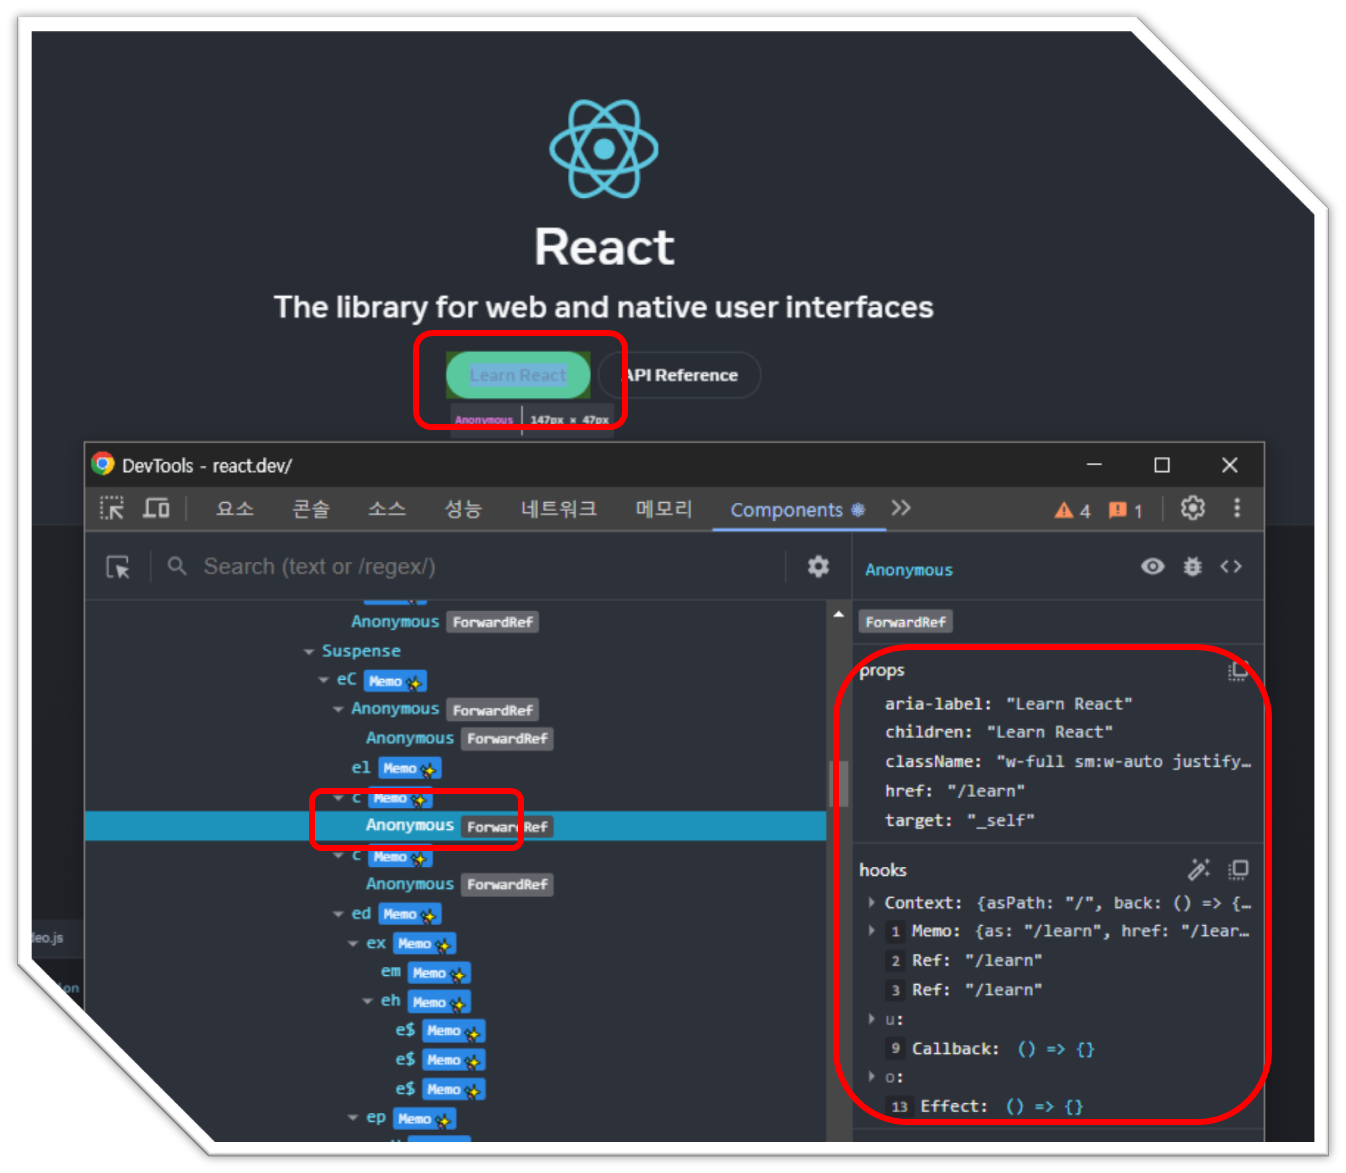View component source with angle brackets icon
This screenshot has width=1346, height=1173.
click(x=1231, y=567)
